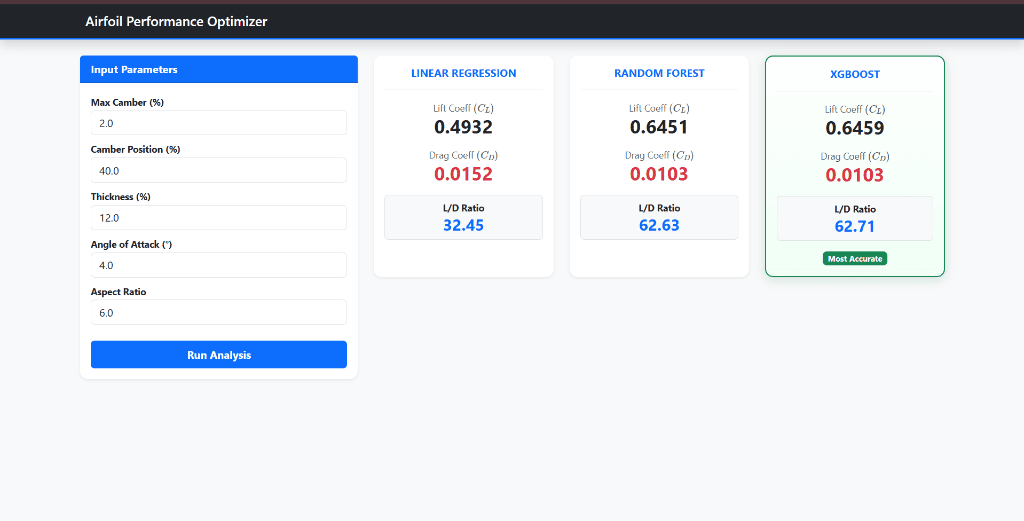
Task: Click Drag Coeff label in Linear Regression card
Action: (464, 155)
